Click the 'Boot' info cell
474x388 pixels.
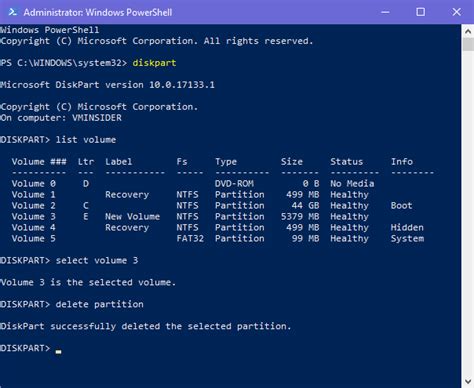coord(401,206)
